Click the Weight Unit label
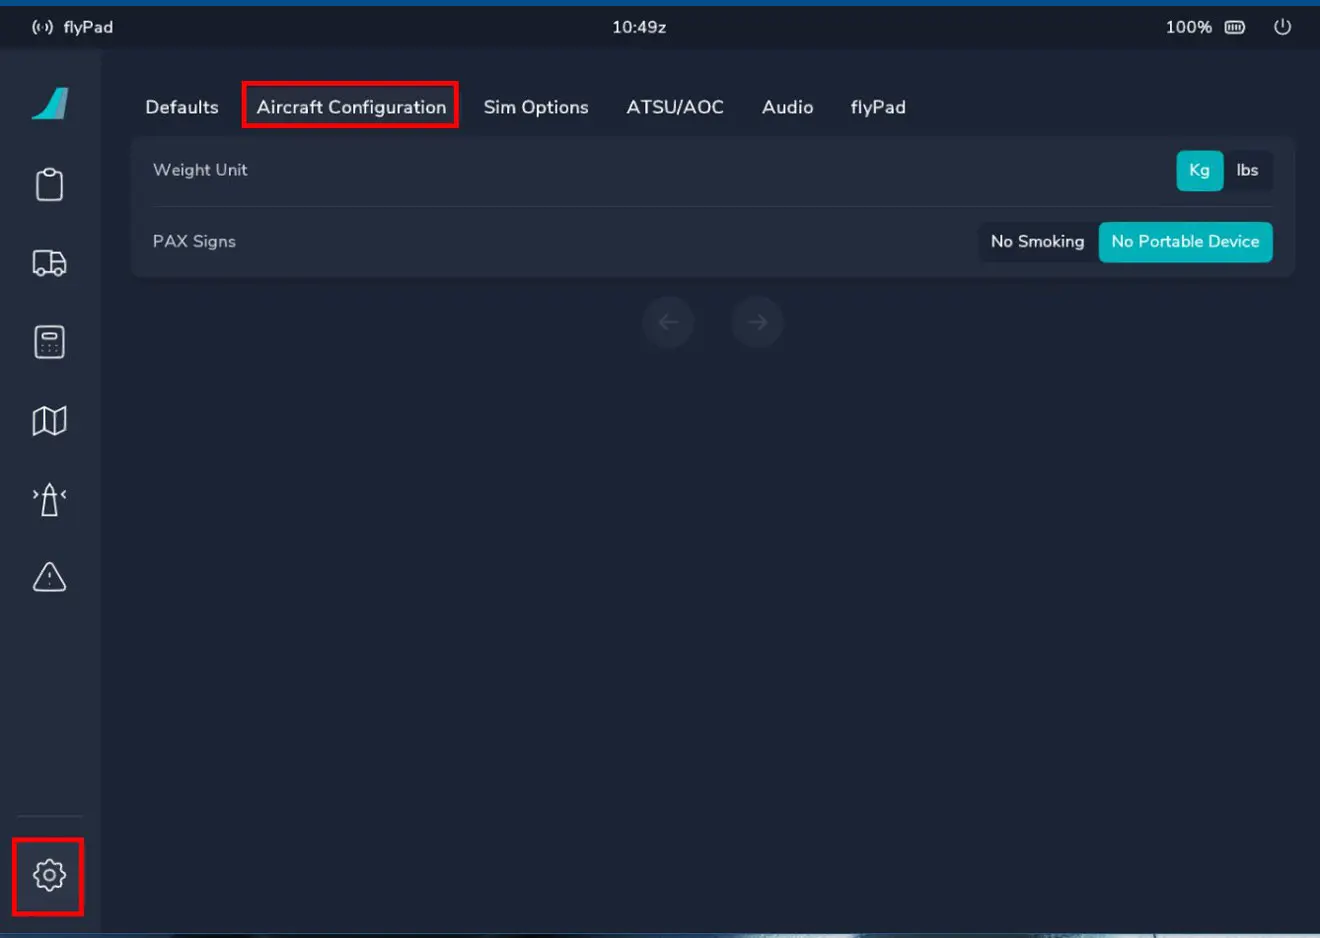1320x938 pixels. 200,170
